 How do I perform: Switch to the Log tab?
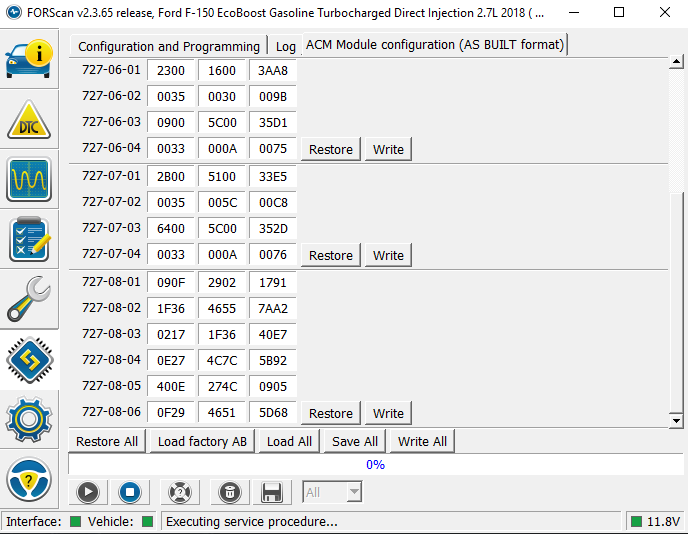[286, 47]
